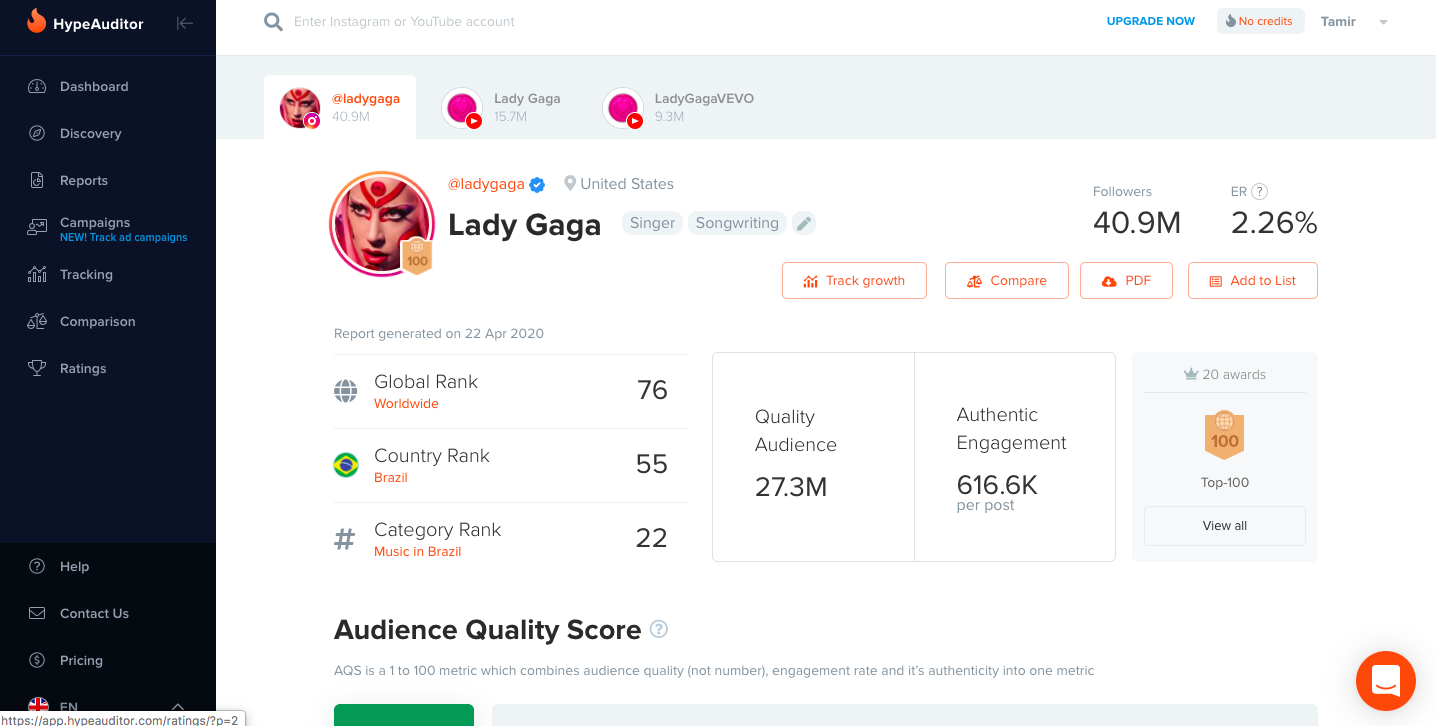Click the pencil icon to edit tags
Viewport: 1436px width, 726px height.
pyautogui.click(x=804, y=223)
